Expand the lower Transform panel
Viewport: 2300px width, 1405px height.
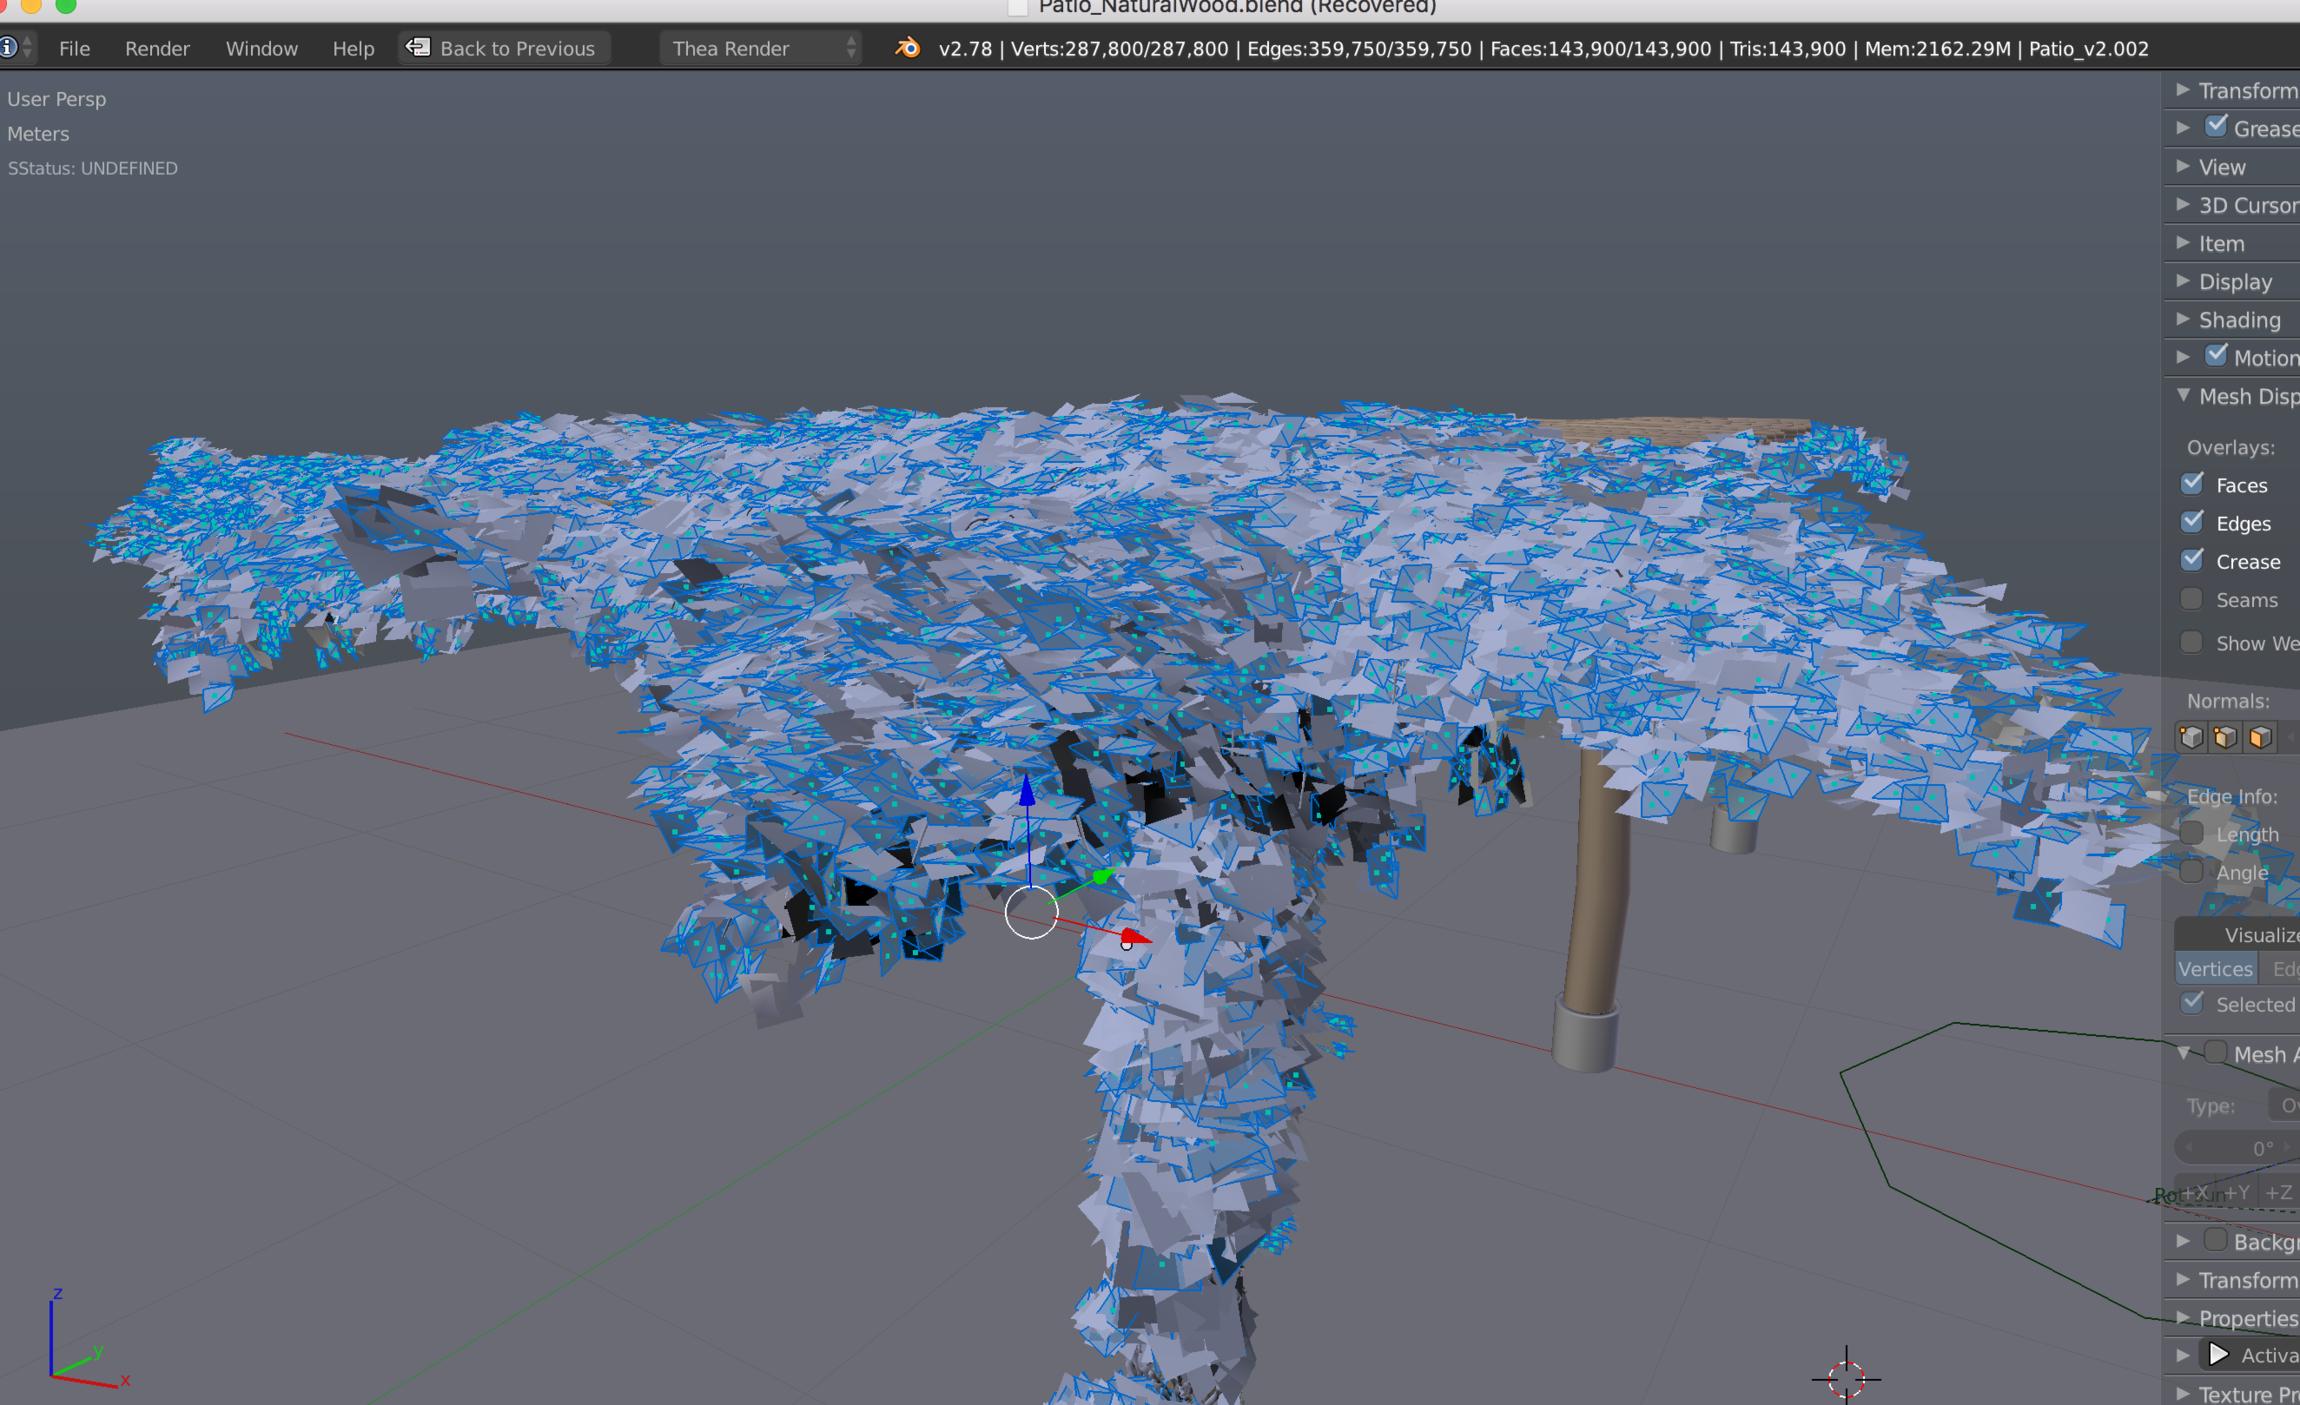pyautogui.click(x=2183, y=1280)
